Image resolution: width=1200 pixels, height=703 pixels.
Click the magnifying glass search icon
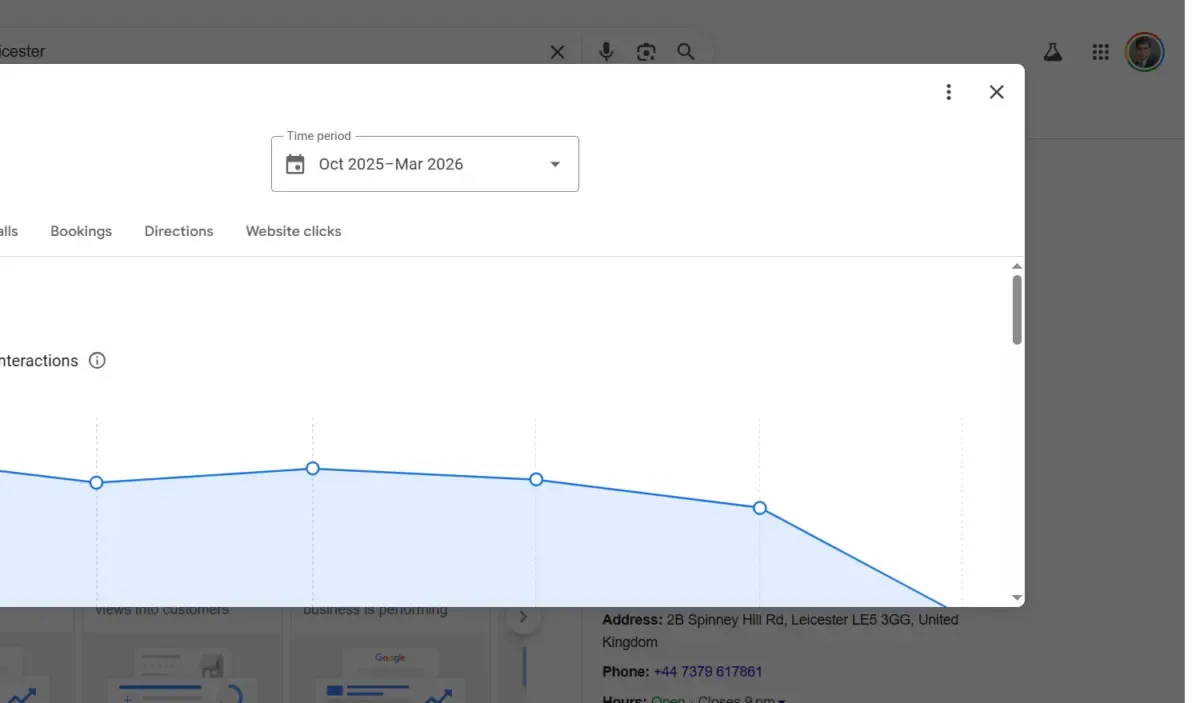click(686, 52)
